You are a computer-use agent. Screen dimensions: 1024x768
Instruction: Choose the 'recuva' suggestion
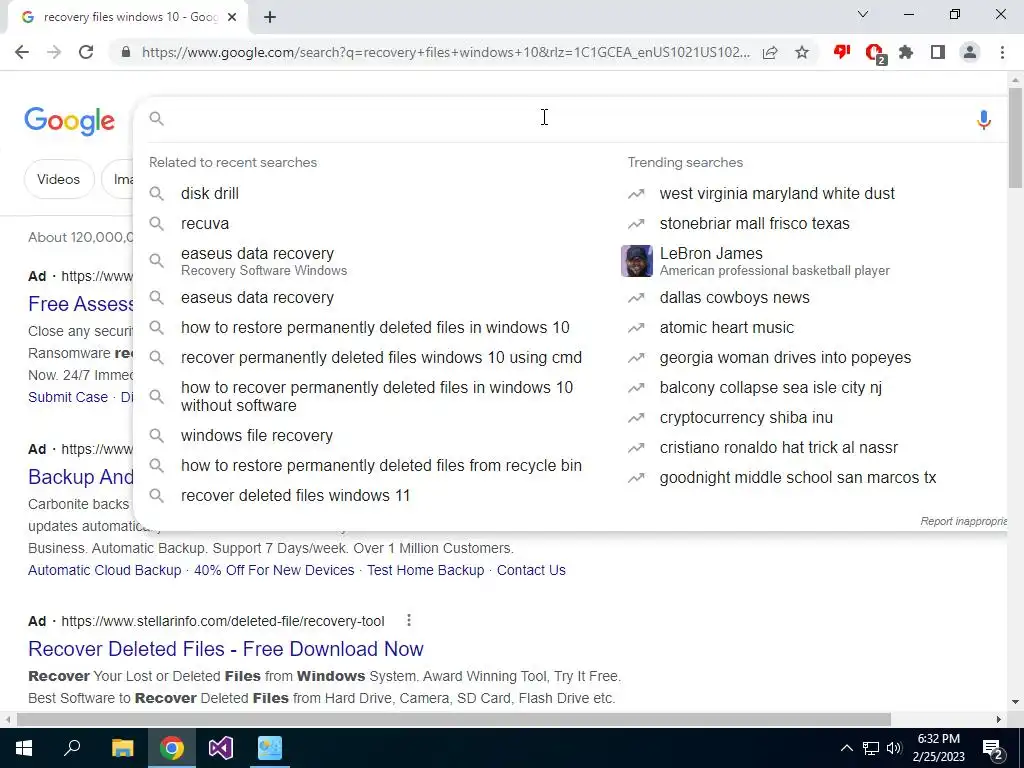pyautogui.click(x=205, y=223)
